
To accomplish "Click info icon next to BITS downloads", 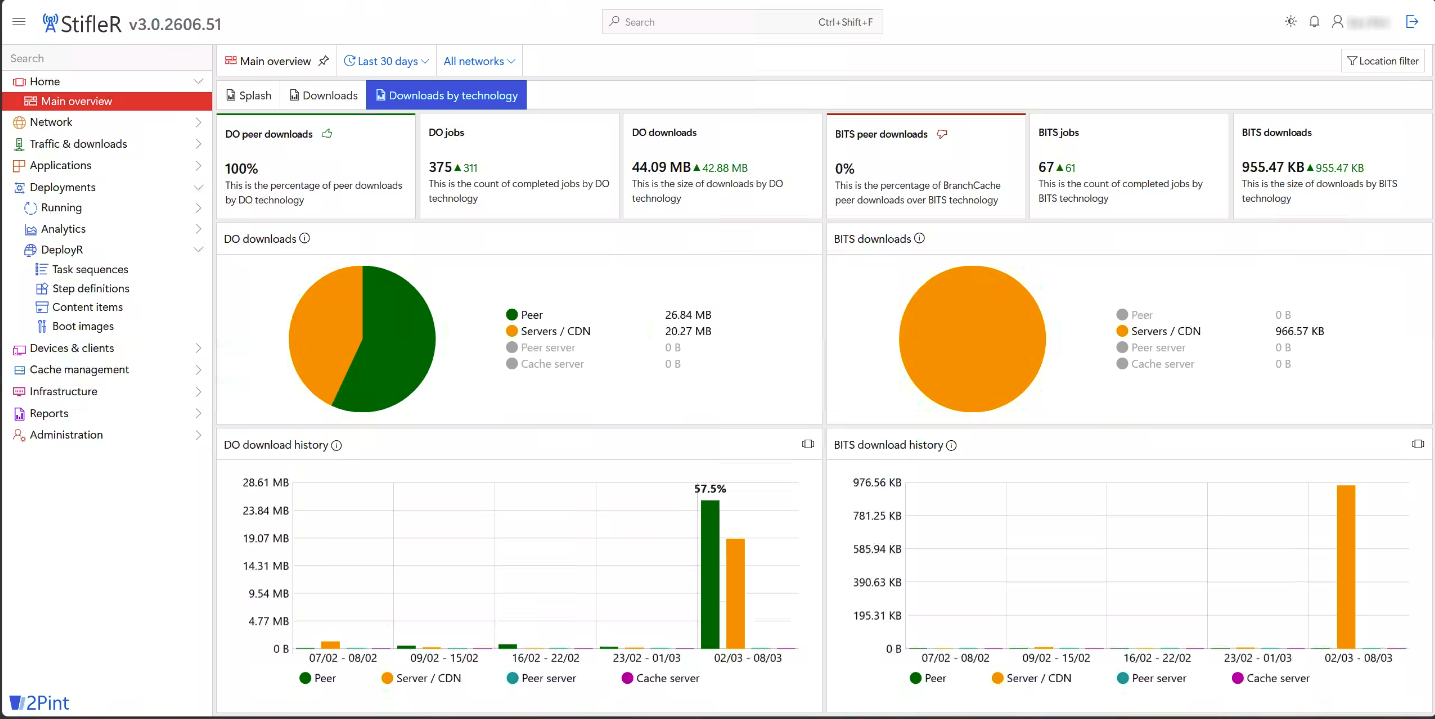I will [x=919, y=239].
